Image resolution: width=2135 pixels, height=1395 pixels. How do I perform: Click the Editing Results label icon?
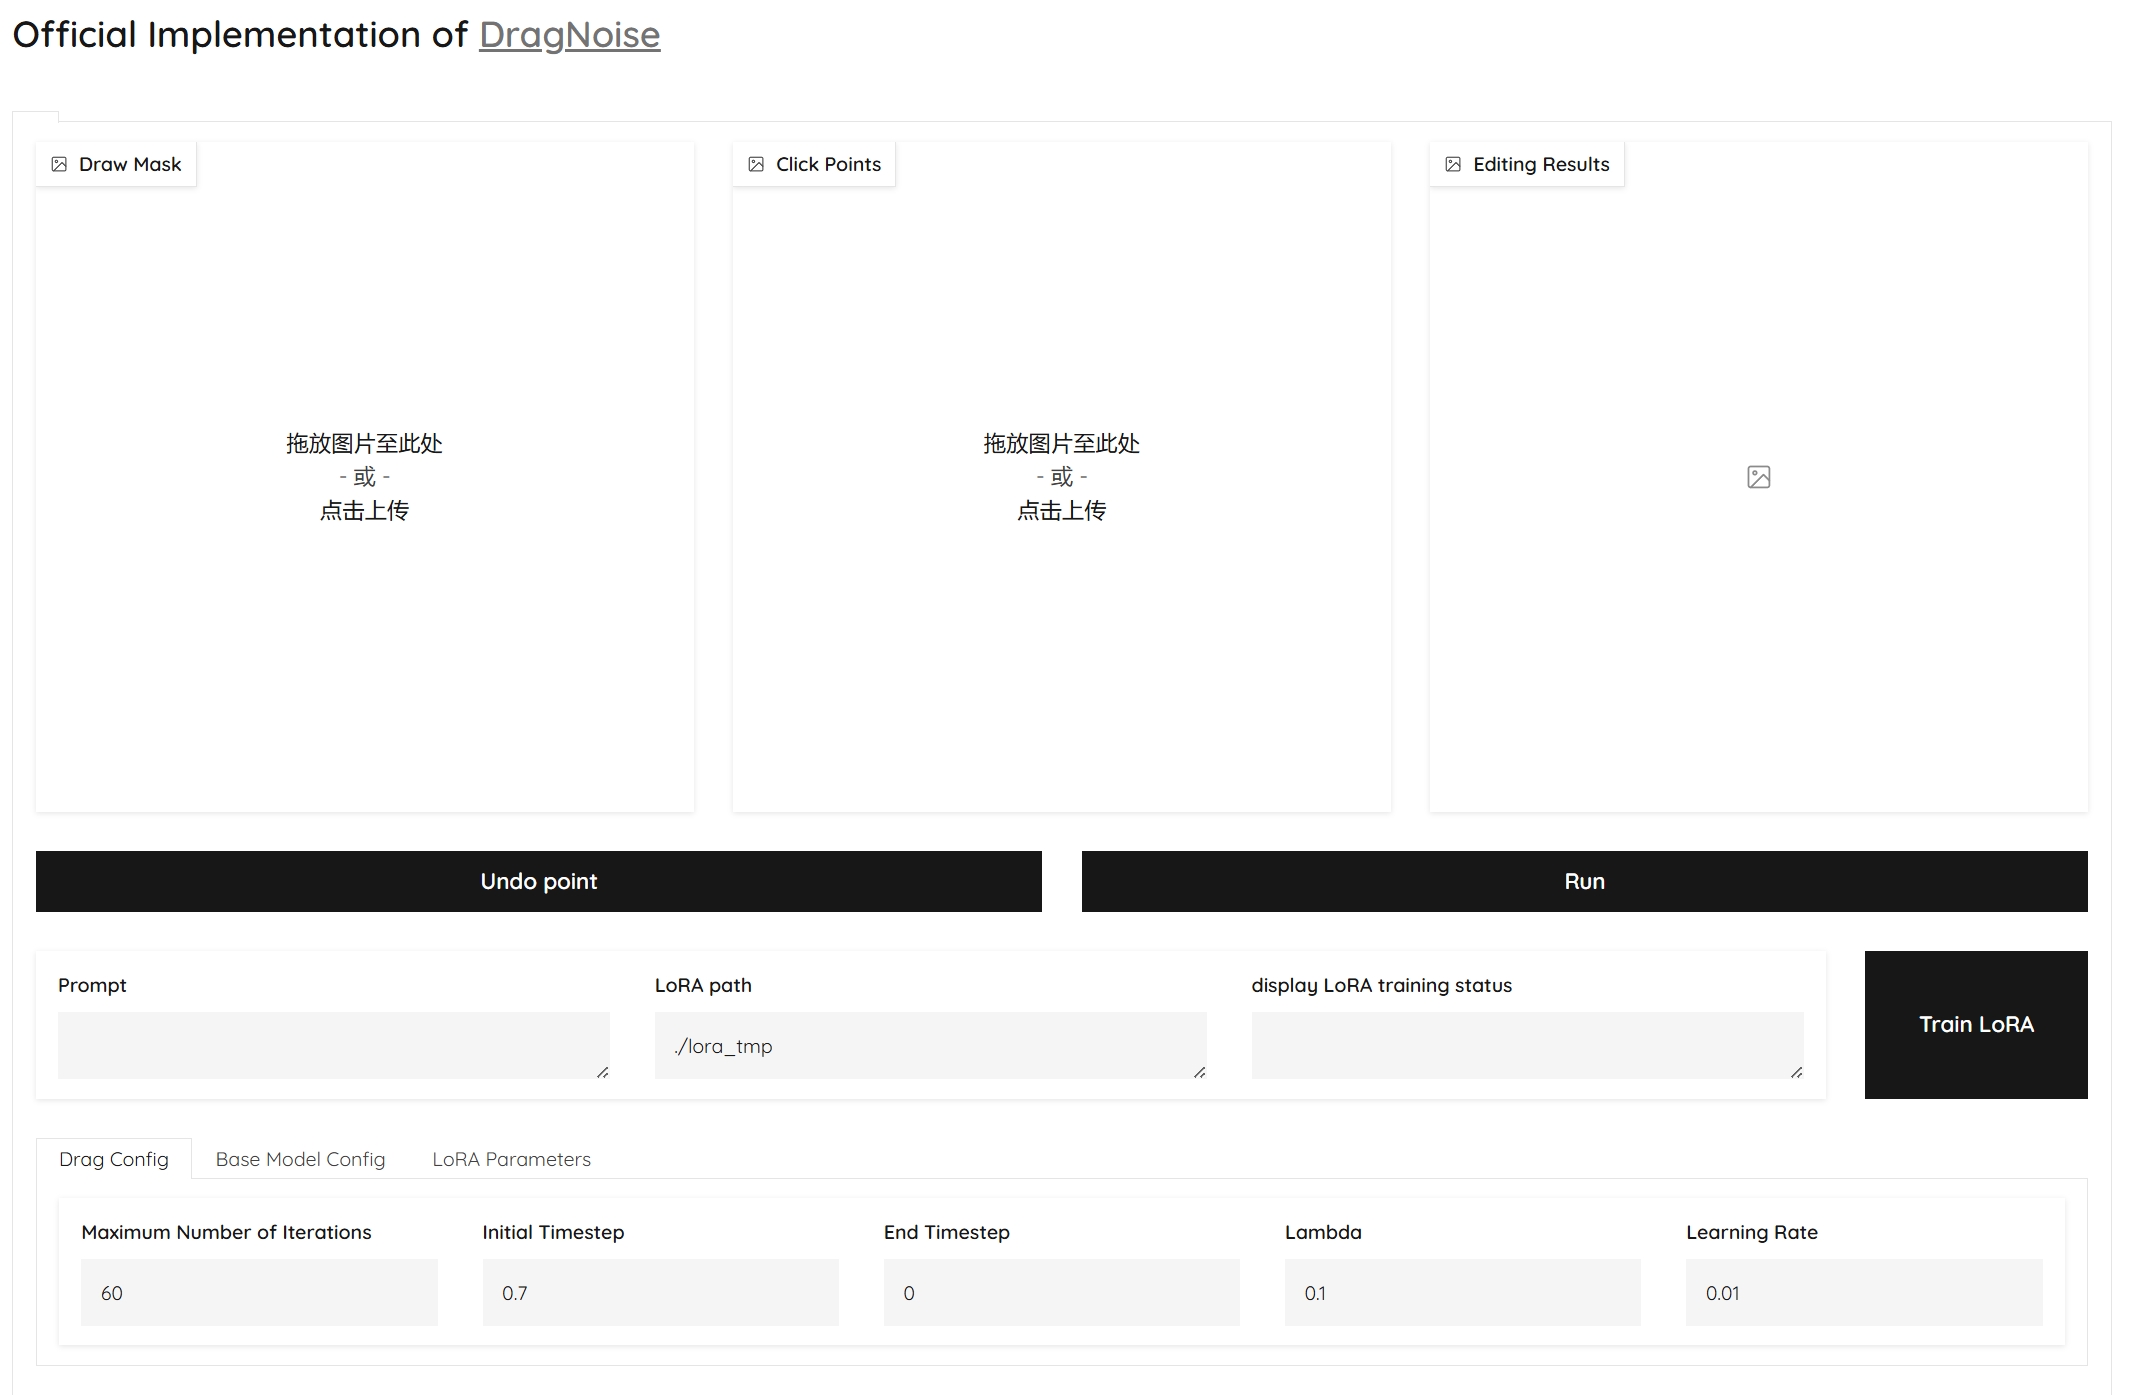click(1453, 164)
